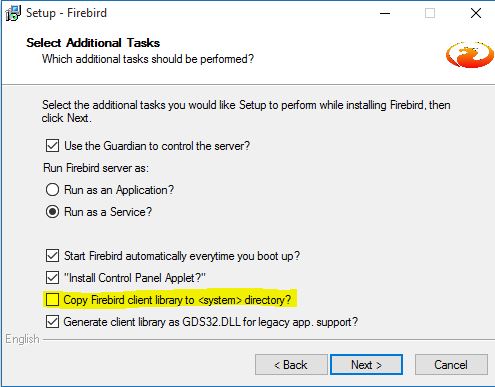Toggle Start Firebird automatically on boot checkbox
This screenshot has height=387, width=495.
coord(52,256)
